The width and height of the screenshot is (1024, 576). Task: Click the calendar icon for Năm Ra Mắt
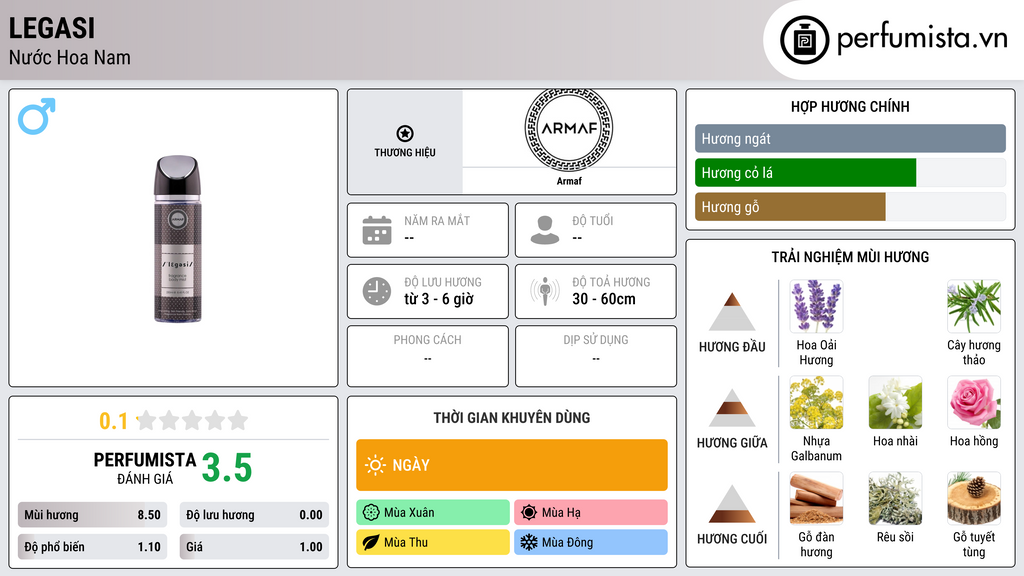tap(377, 230)
